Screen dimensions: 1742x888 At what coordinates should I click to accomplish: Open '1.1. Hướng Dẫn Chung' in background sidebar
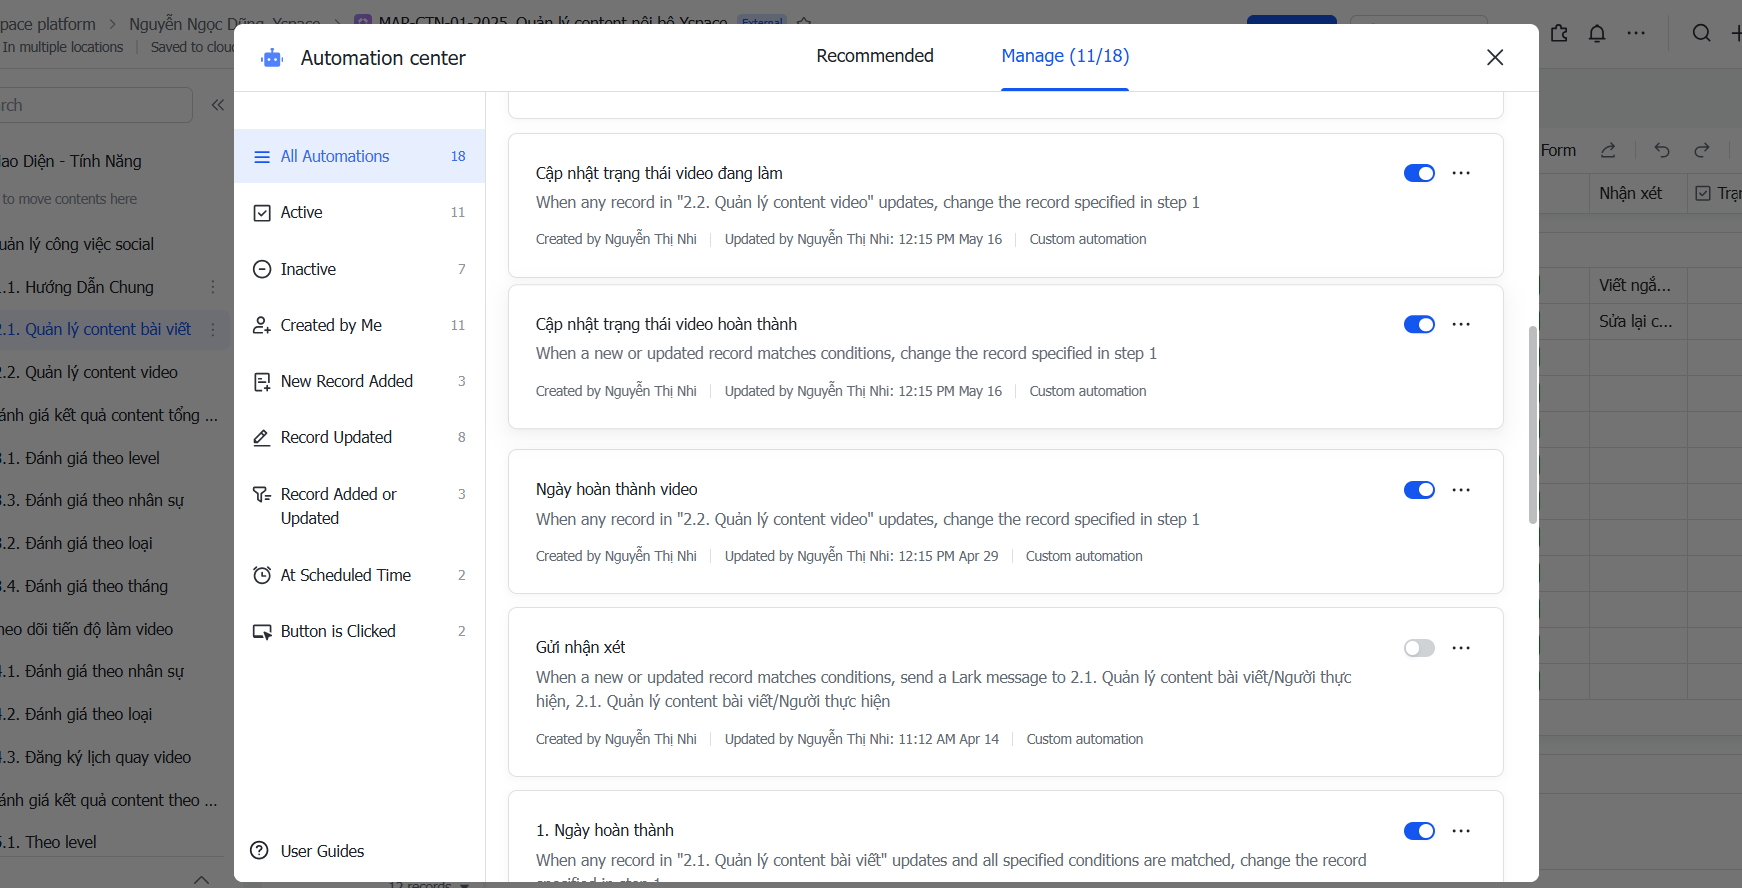77,287
